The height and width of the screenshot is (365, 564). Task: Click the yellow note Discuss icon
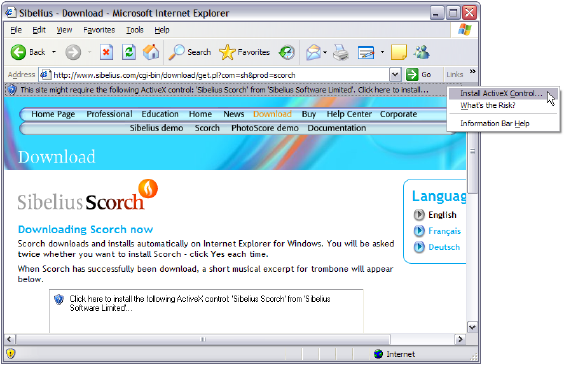399,53
